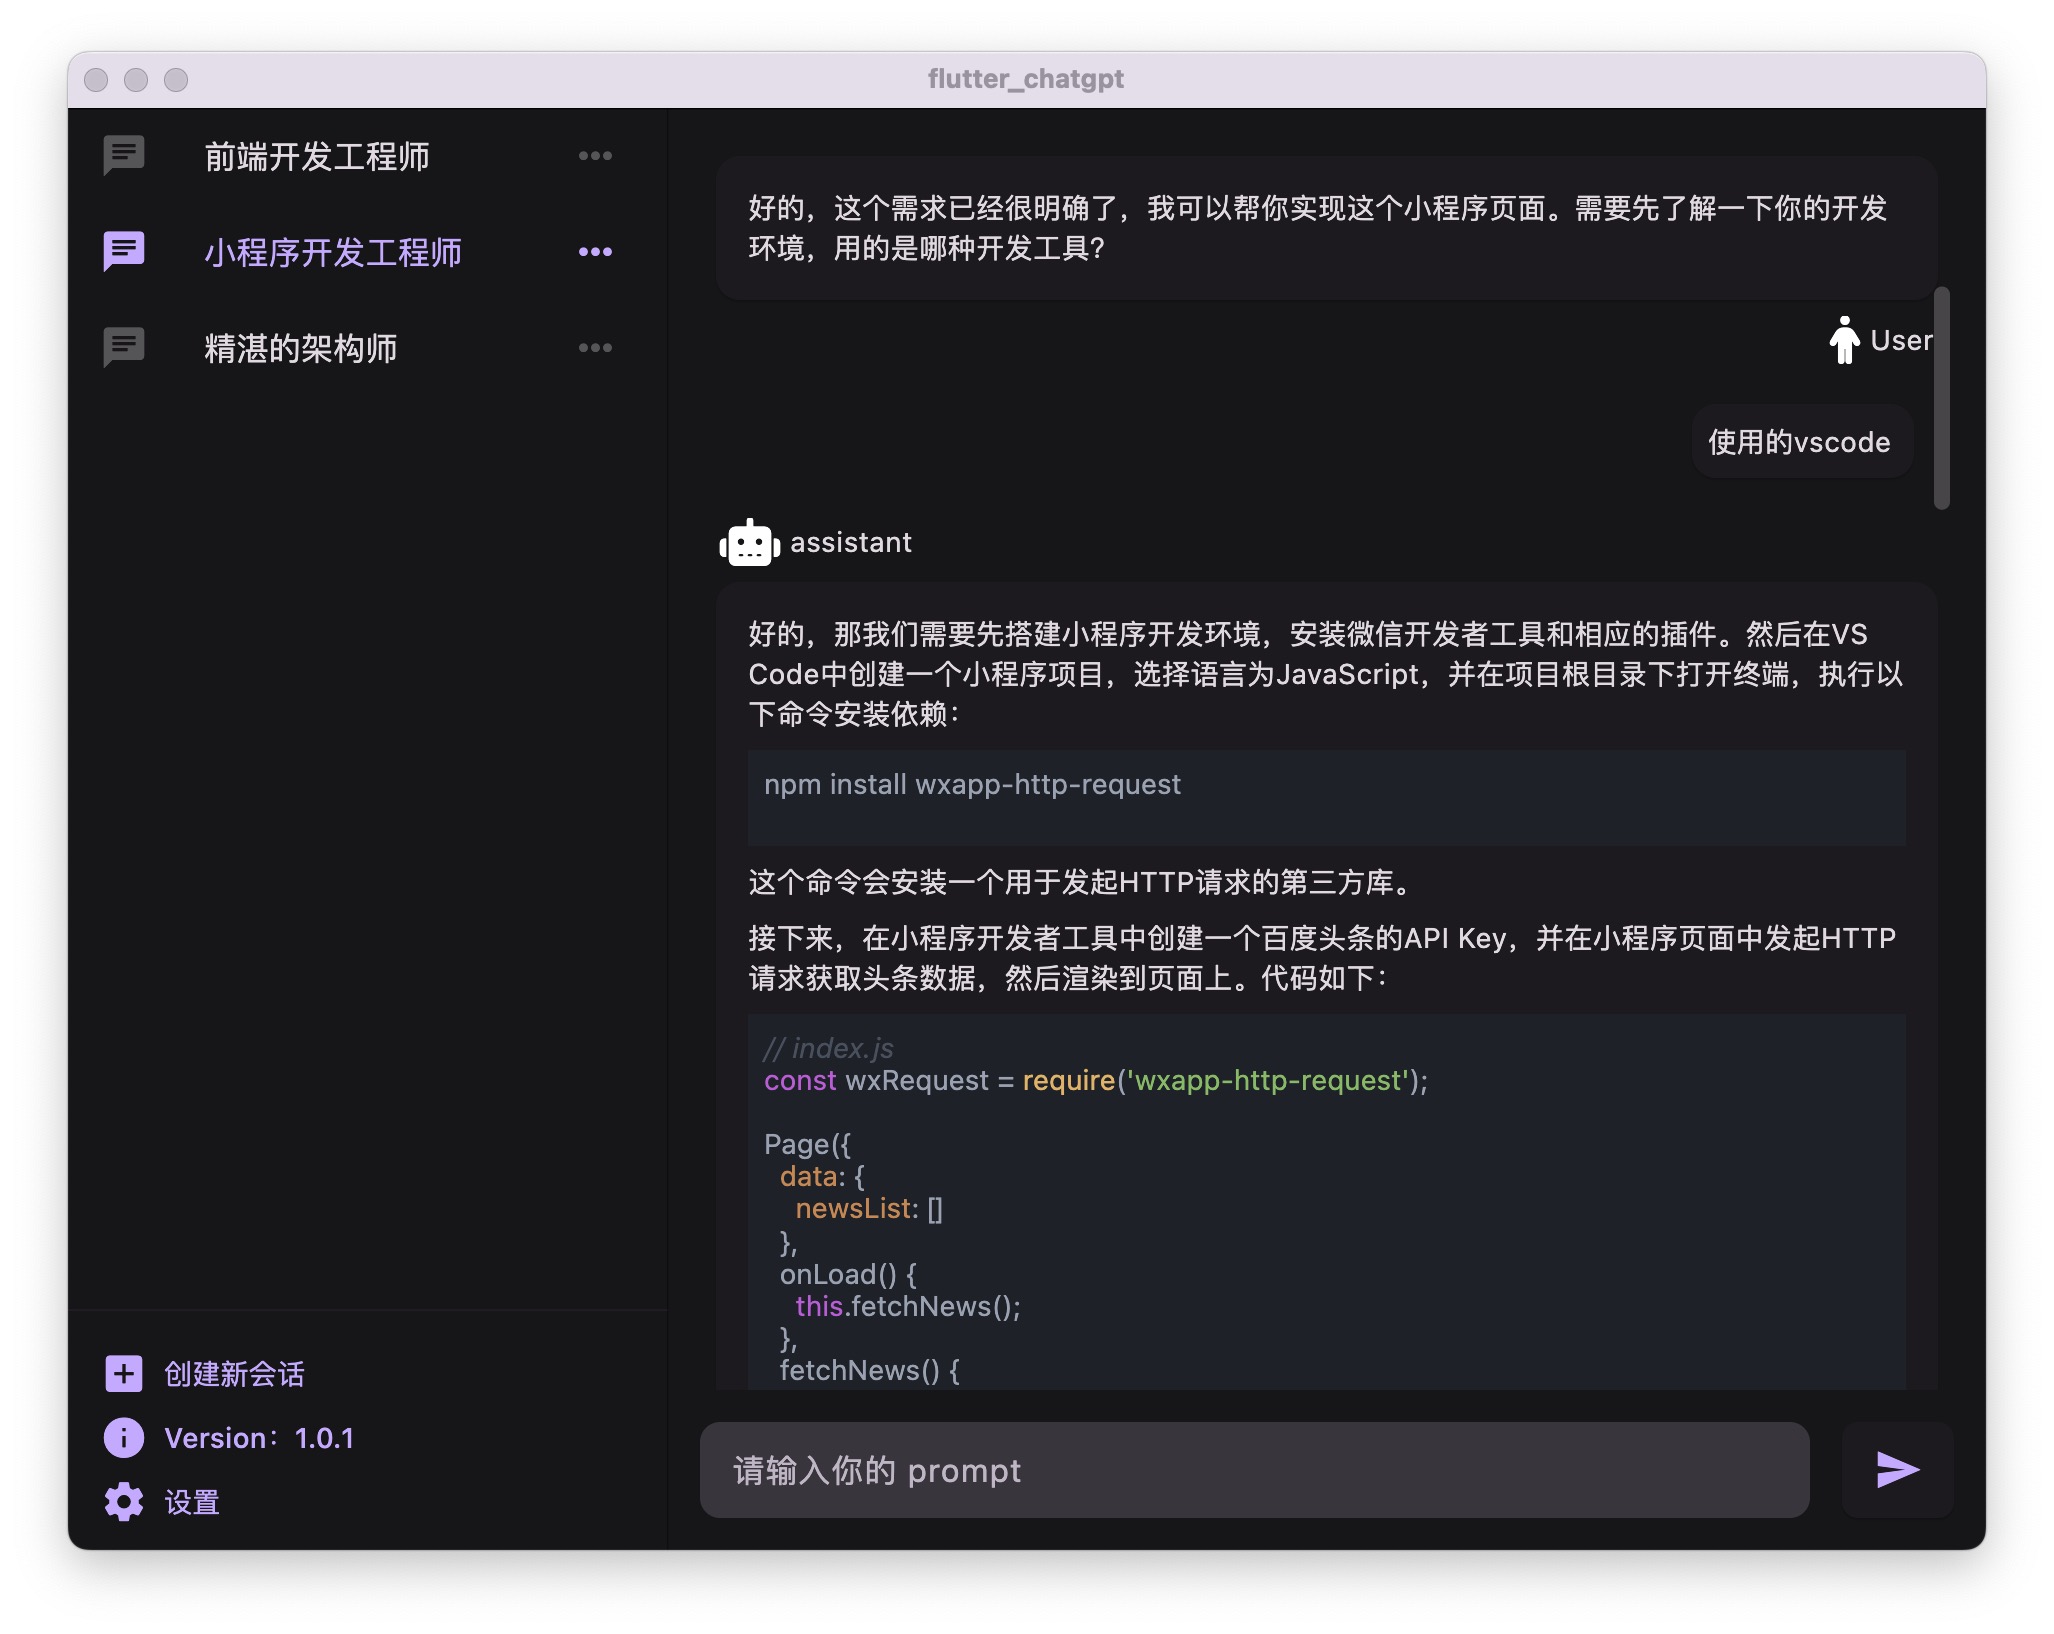Open more options for 精湛的架构师
2054x1634 pixels.
(595, 348)
